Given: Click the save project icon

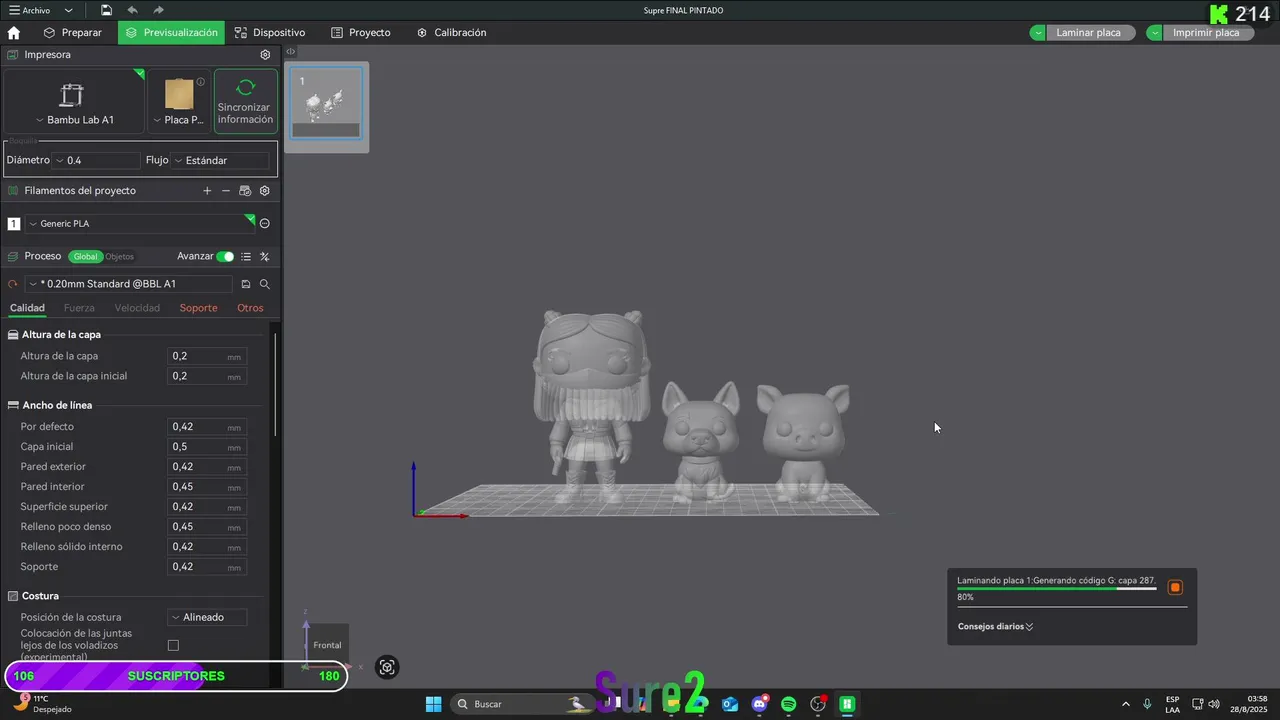Looking at the screenshot, I should (106, 10).
